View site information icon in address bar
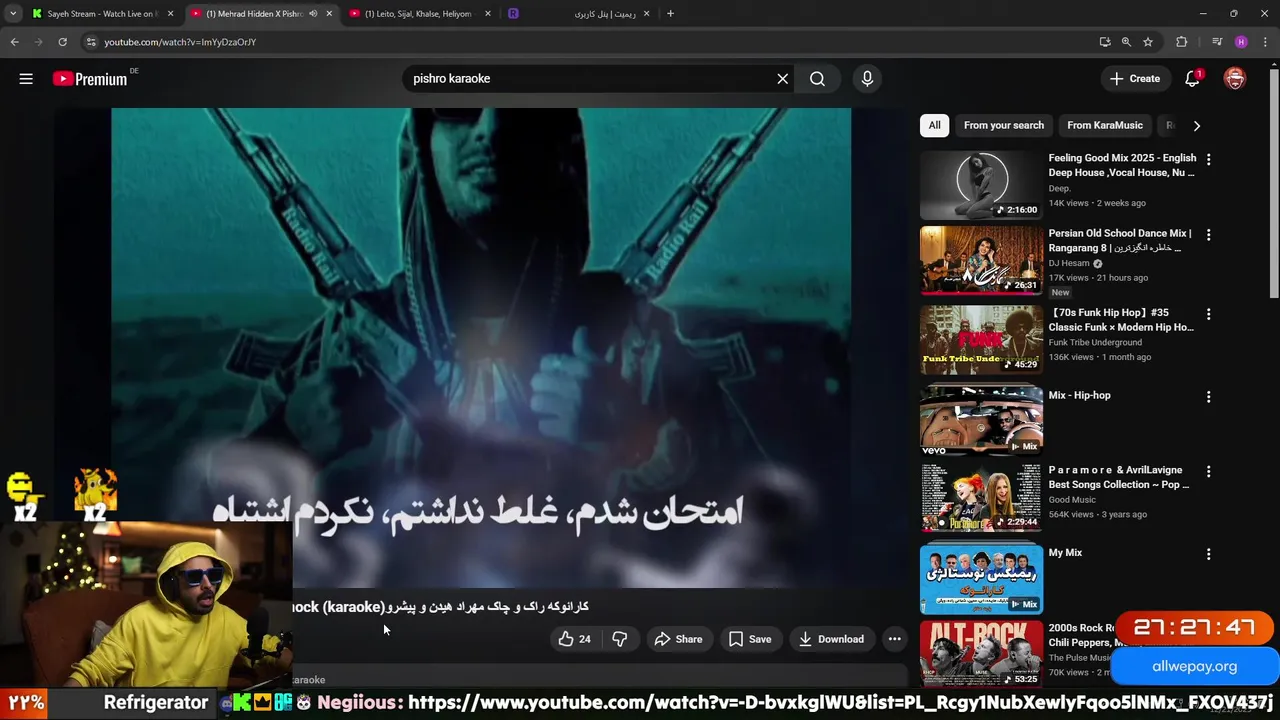This screenshot has width=1280, height=720. point(91,42)
